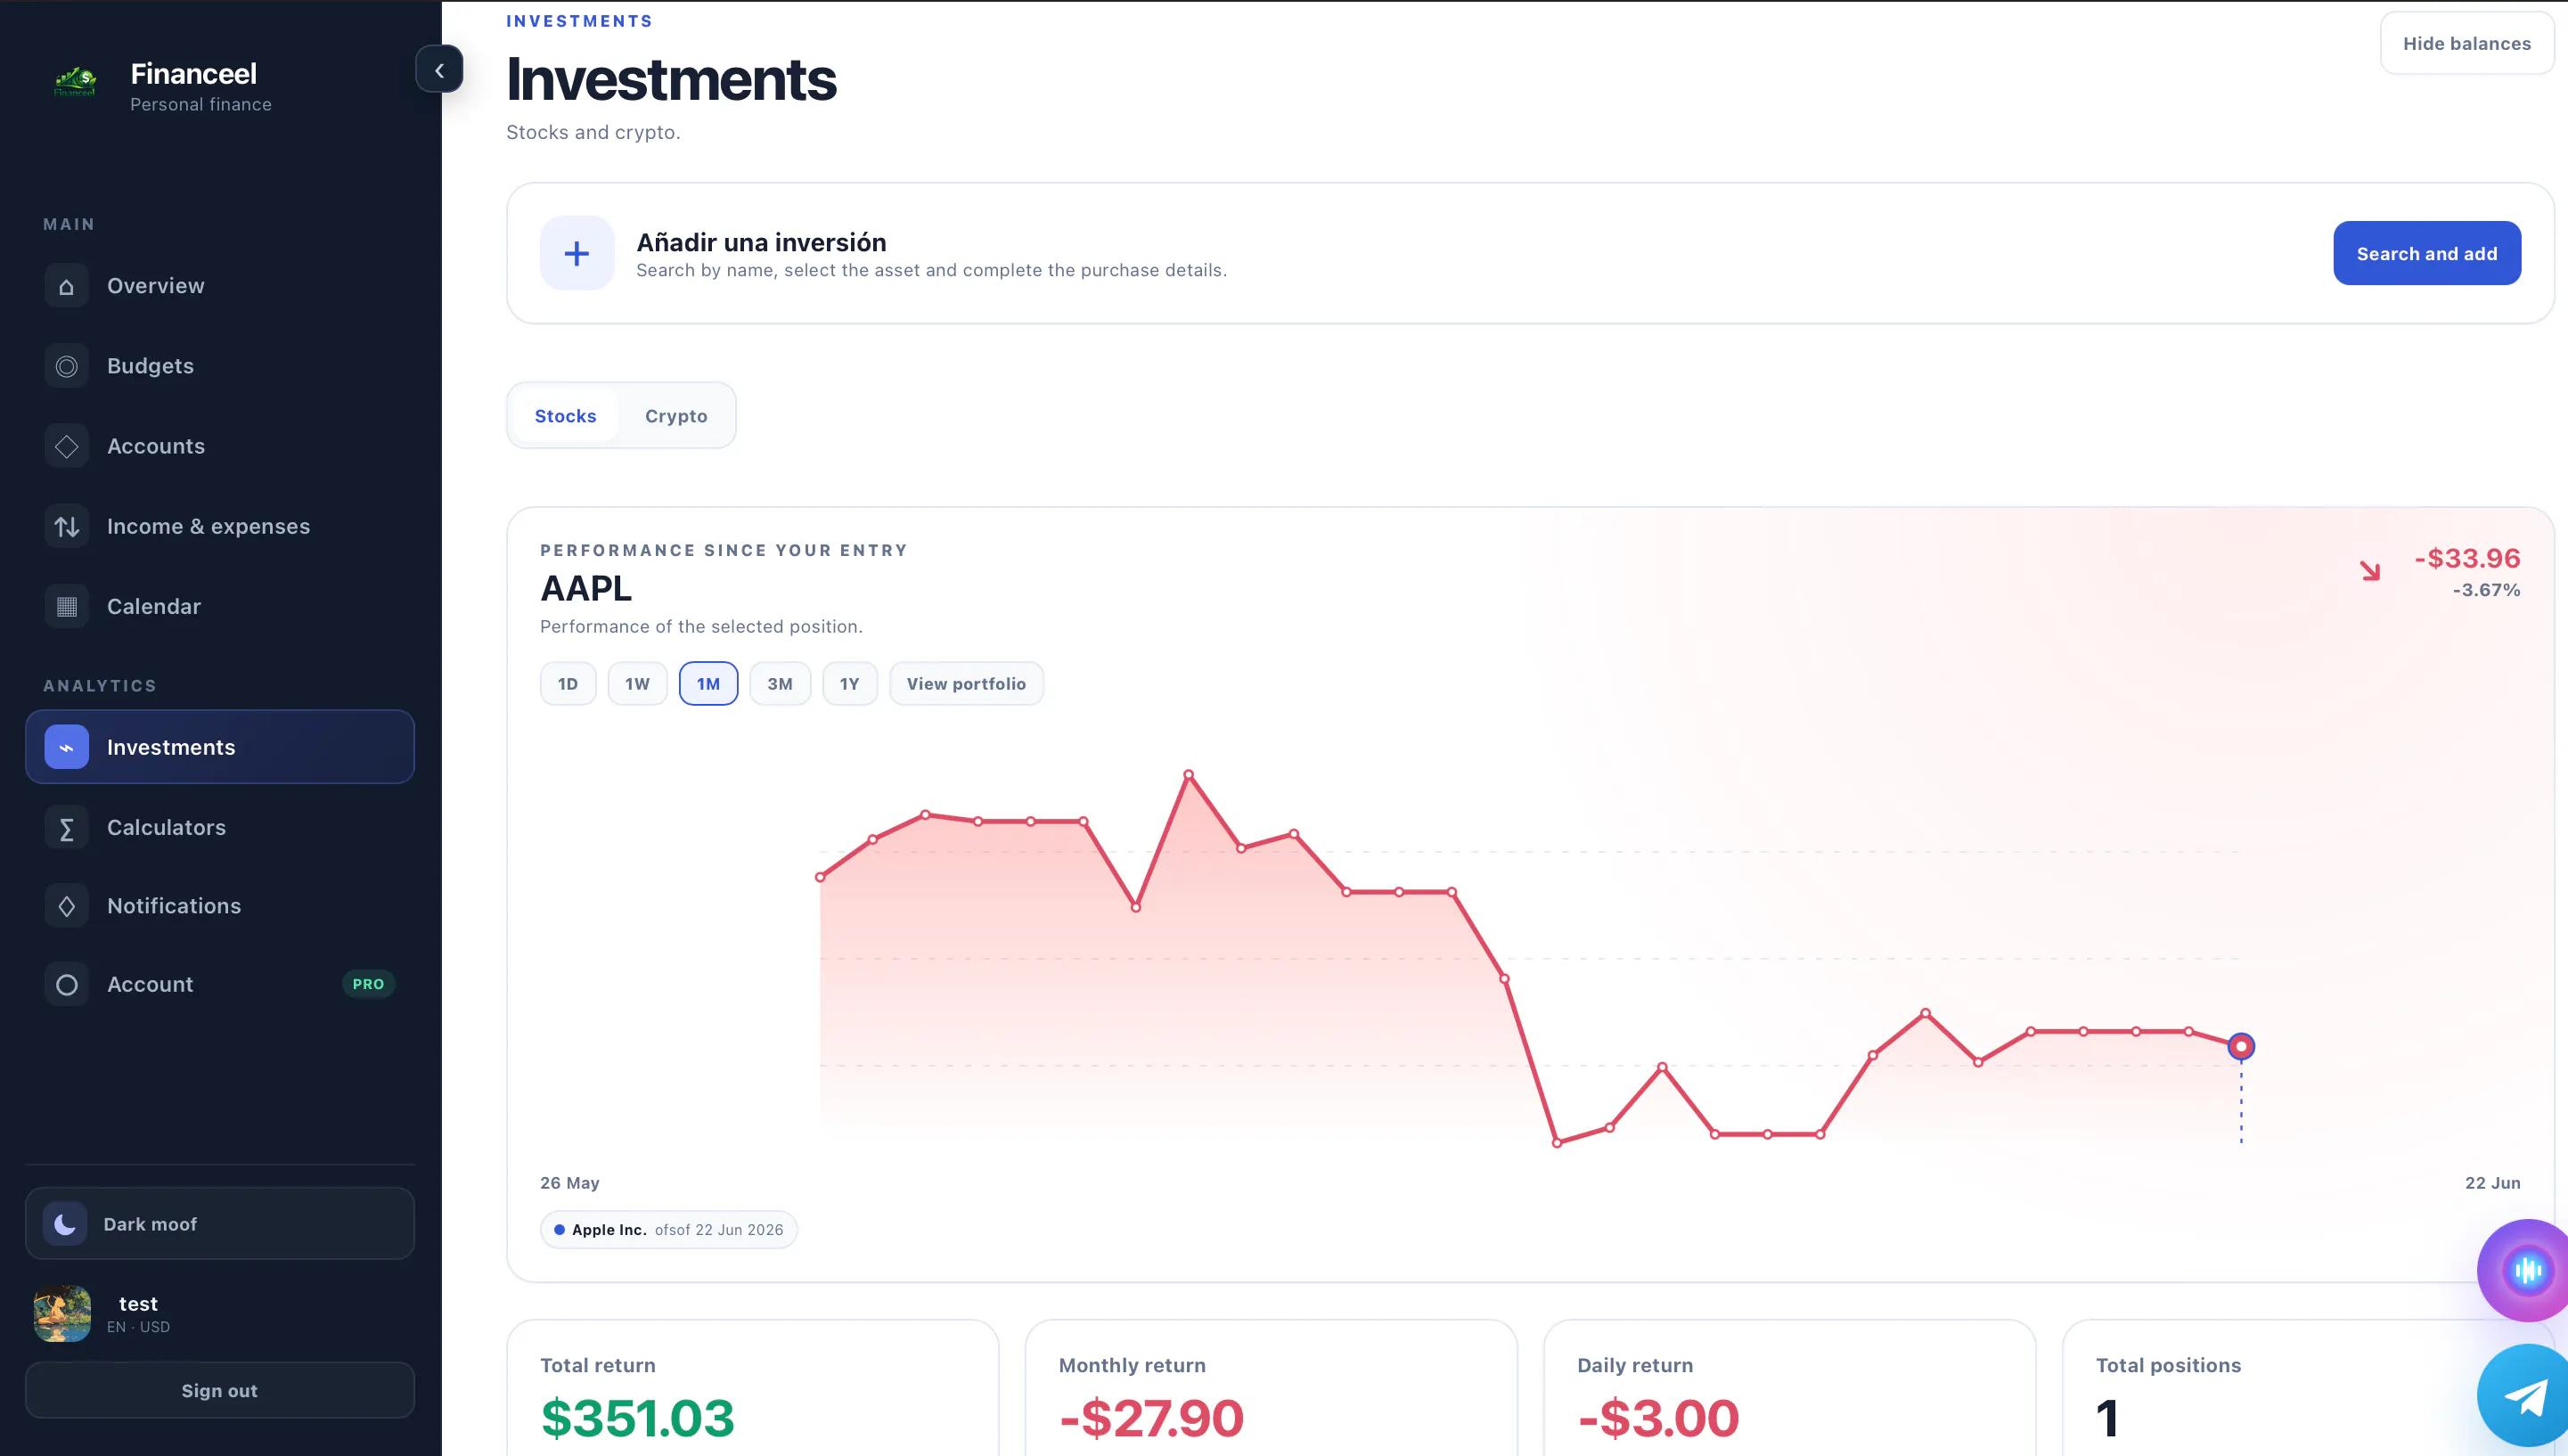Click the Total positions card label
The height and width of the screenshot is (1456, 2568).
pyautogui.click(x=2168, y=1365)
